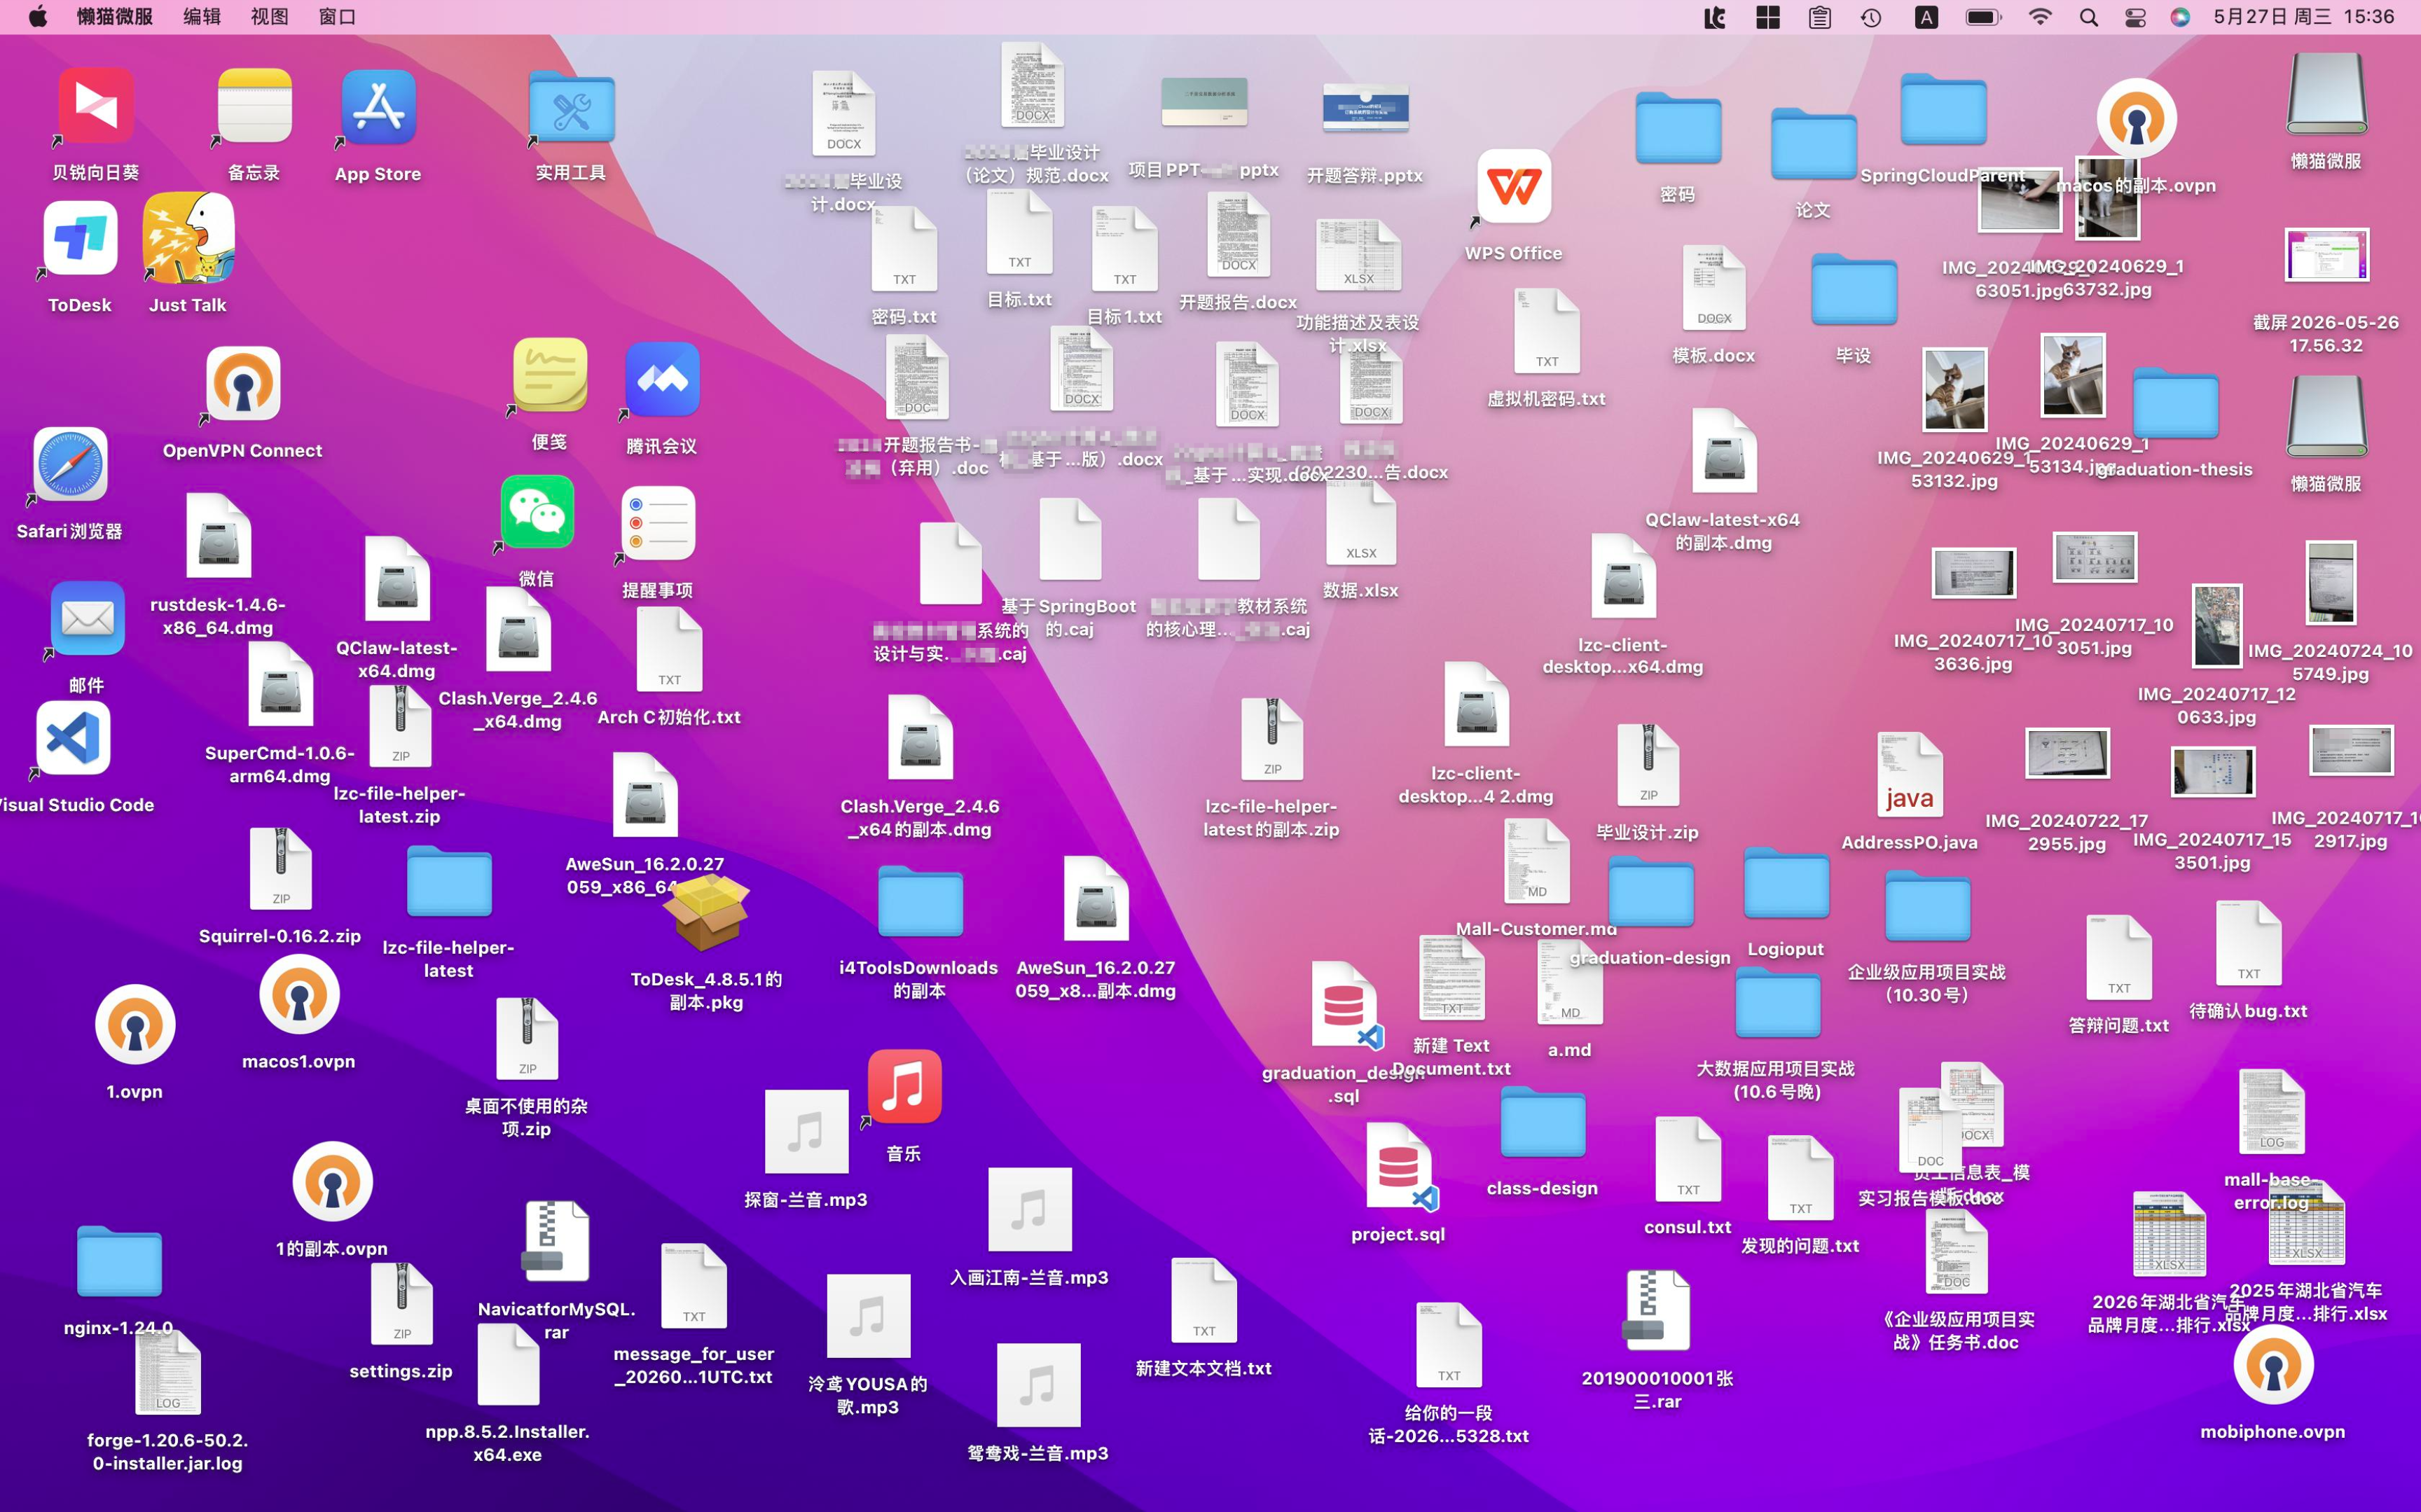Screen dimensions: 2421x1512
Task: Select the settings.zip archive
Action: [402, 1303]
